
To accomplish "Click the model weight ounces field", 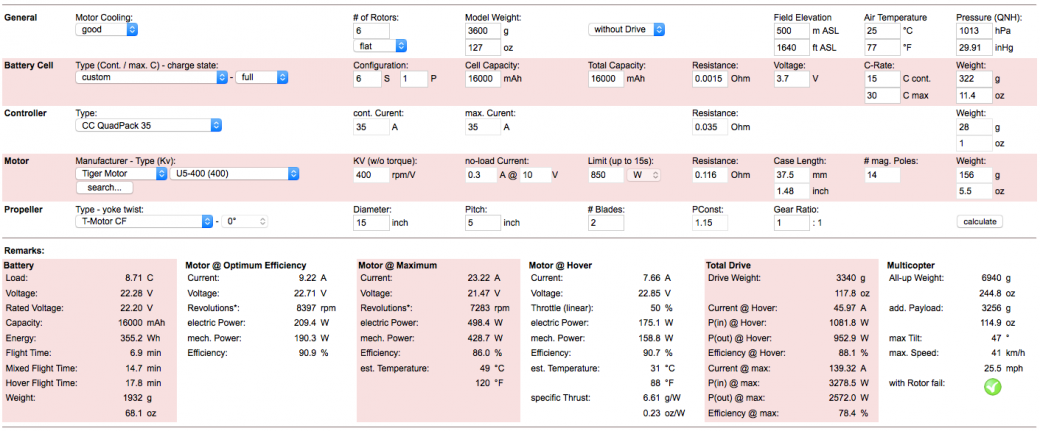I will 483,48.
